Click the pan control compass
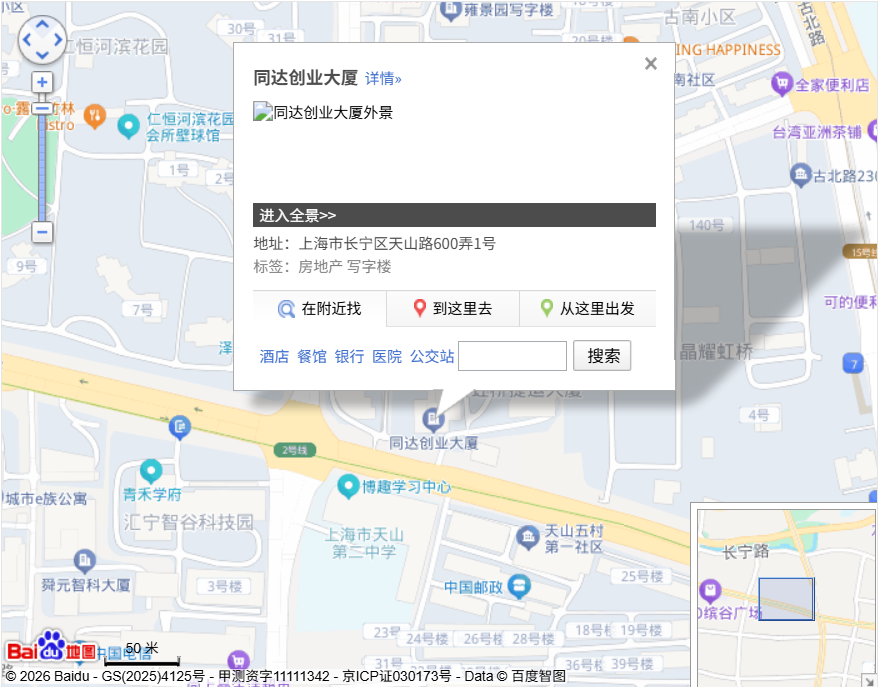The height and width of the screenshot is (687, 881). (x=42, y=39)
